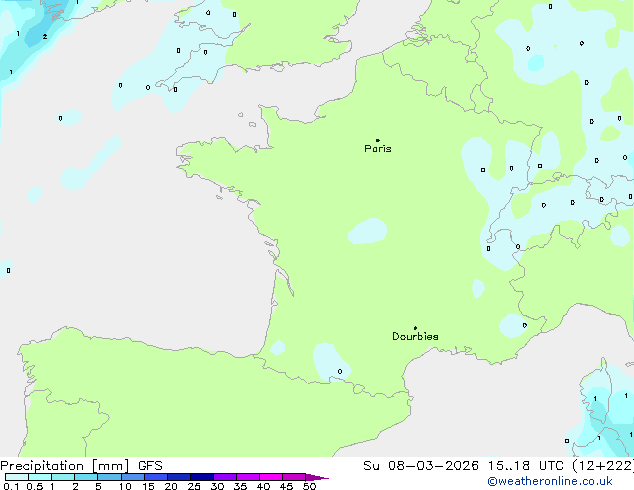Click the legend value '50'
This screenshot has height=490, width=634.
(x=309, y=486)
